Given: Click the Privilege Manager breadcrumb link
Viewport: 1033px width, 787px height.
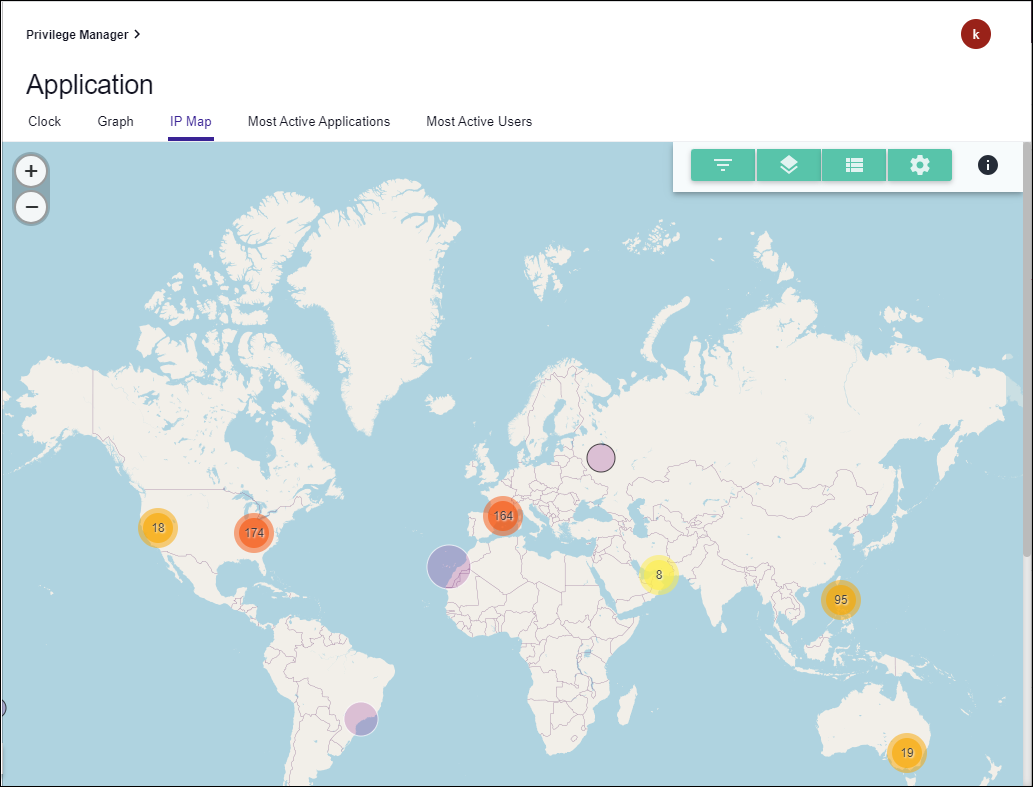Looking at the screenshot, I should pyautogui.click(x=76, y=33).
